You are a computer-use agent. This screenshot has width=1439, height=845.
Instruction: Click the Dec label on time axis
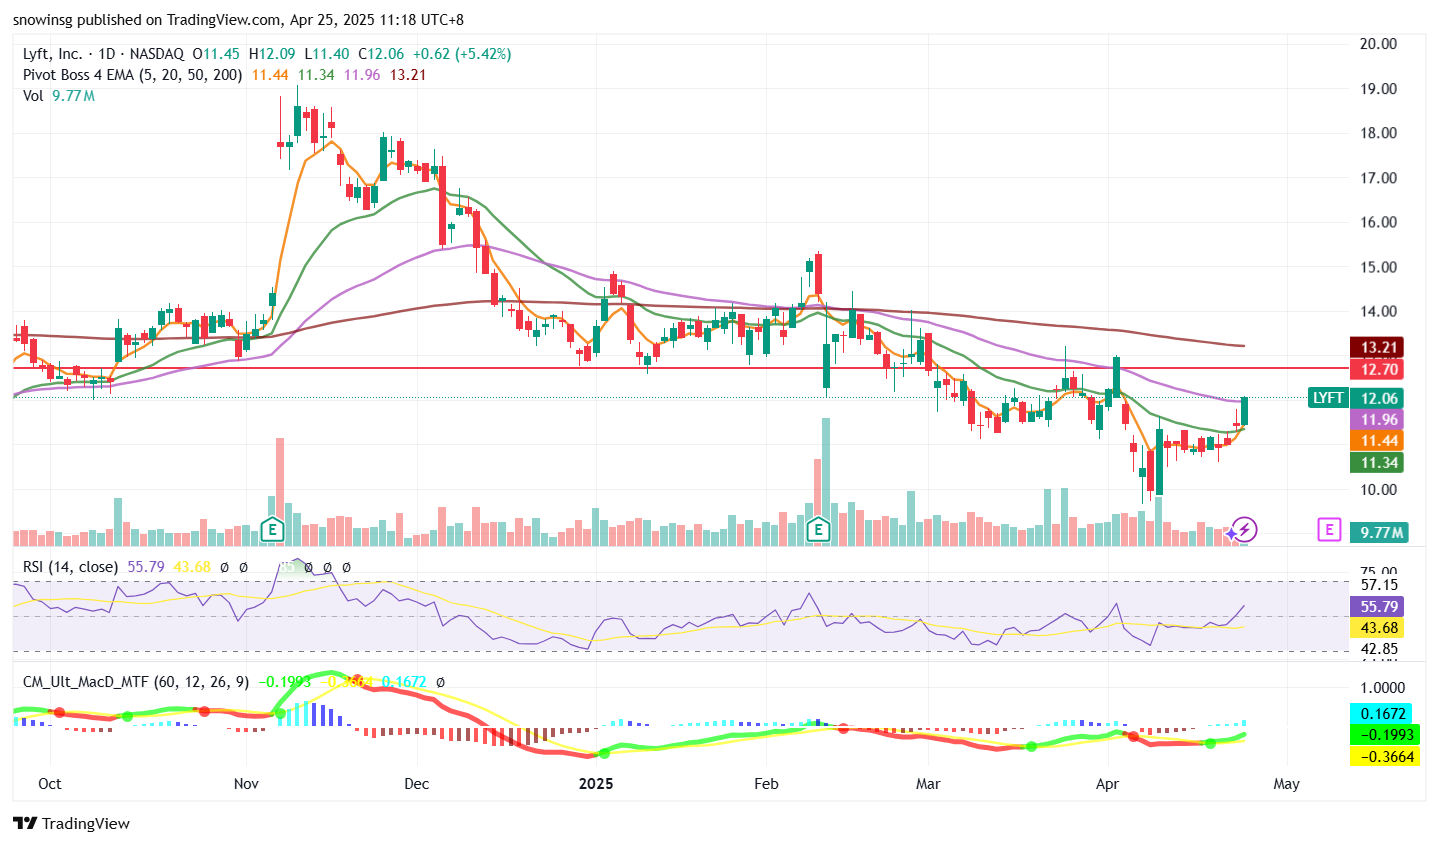click(x=416, y=784)
